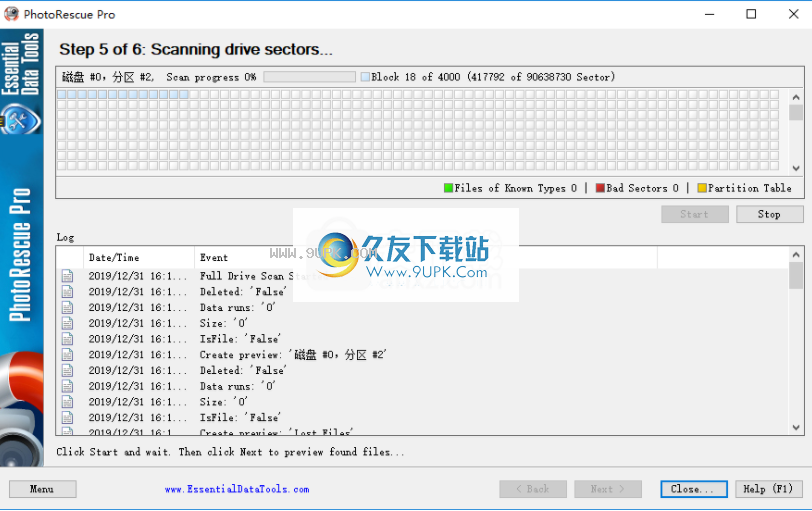This screenshot has width=812, height=511.
Task: Click the green Files of Known Types swatch
Action: tap(448, 188)
